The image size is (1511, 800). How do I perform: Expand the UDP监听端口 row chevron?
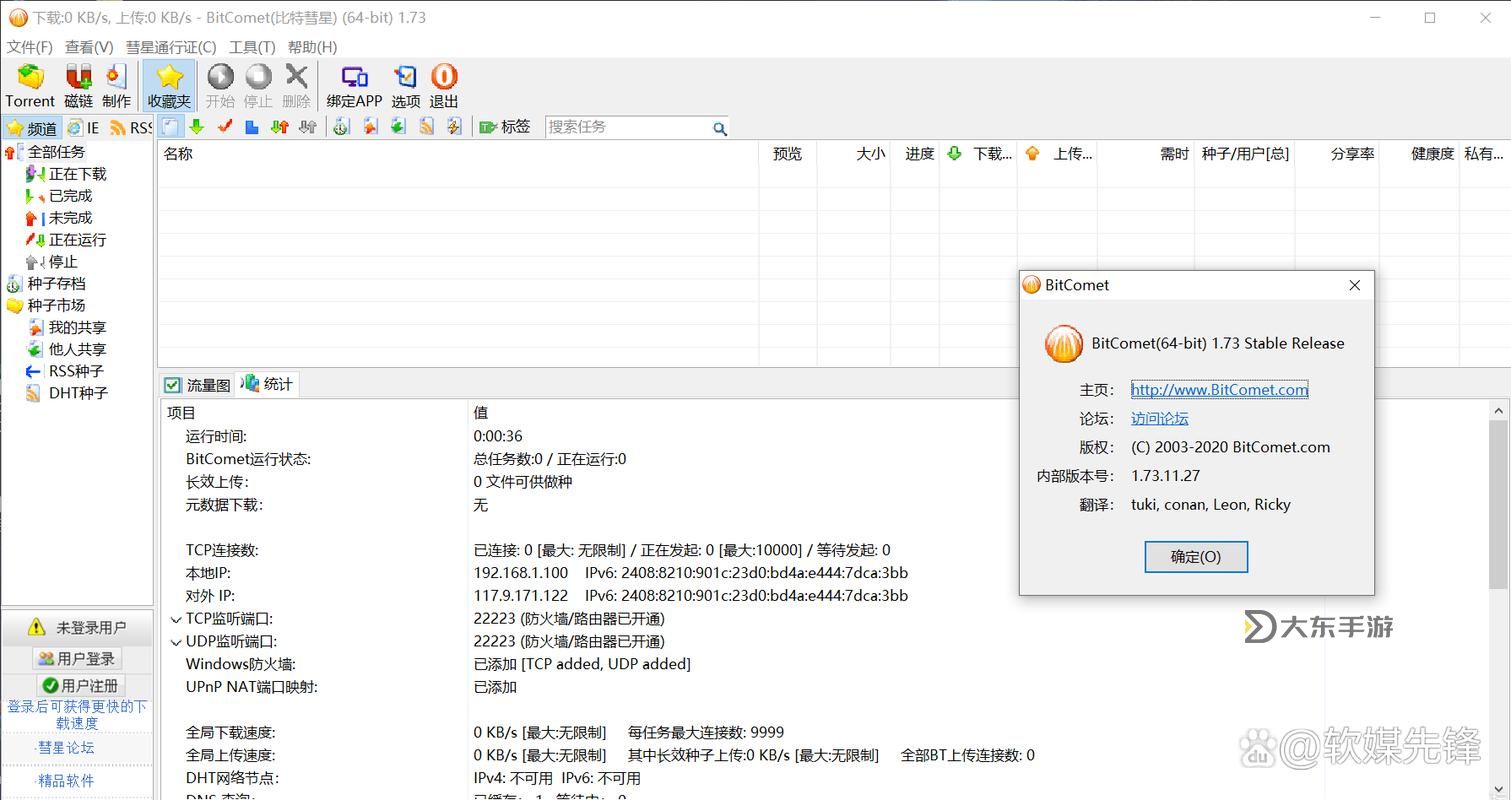(176, 642)
